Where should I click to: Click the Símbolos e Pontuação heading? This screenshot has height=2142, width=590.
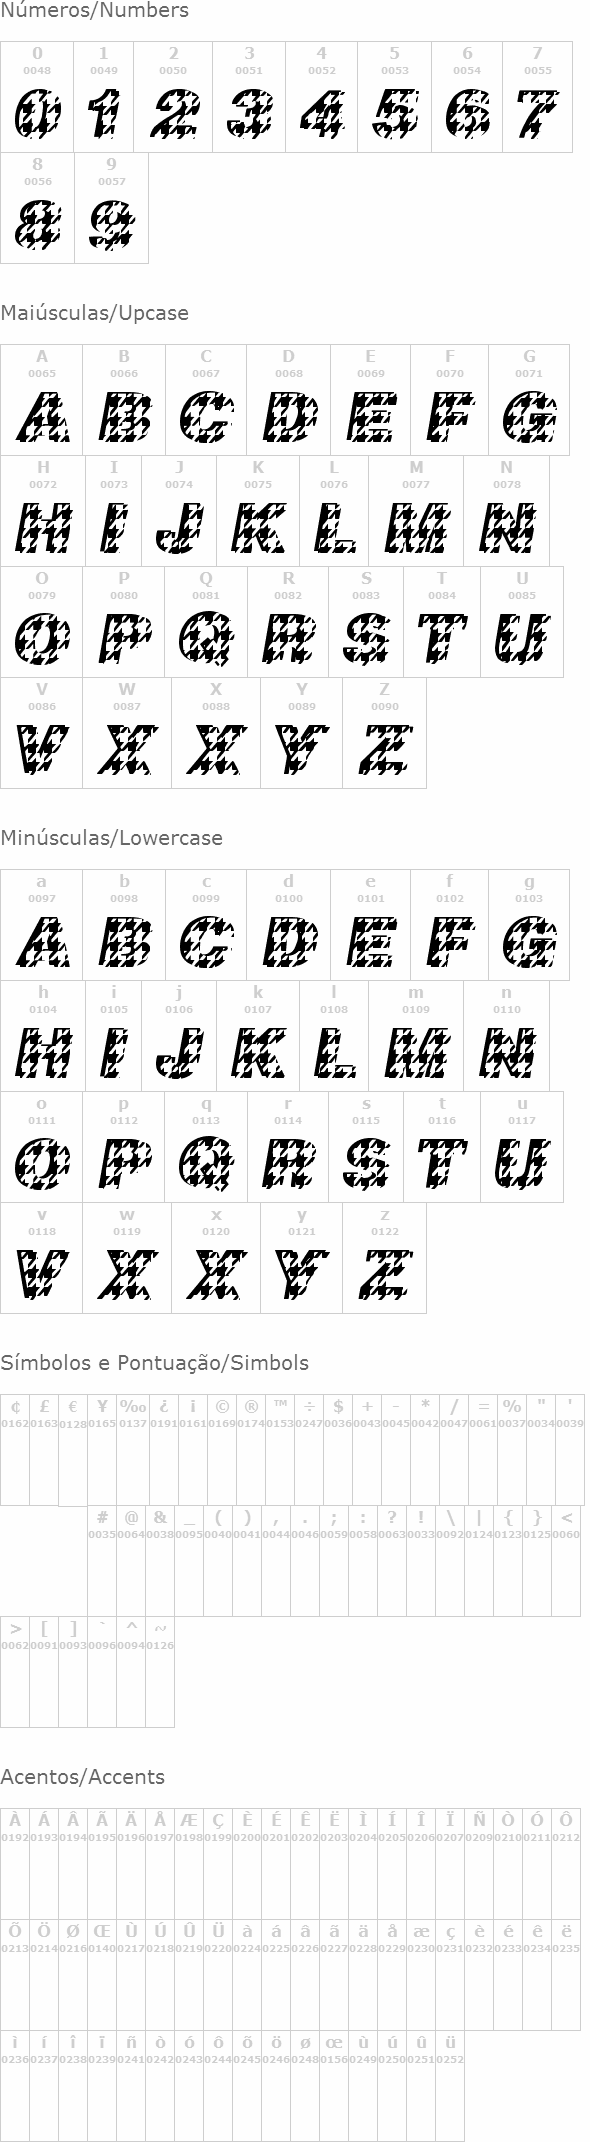[x=154, y=1363]
